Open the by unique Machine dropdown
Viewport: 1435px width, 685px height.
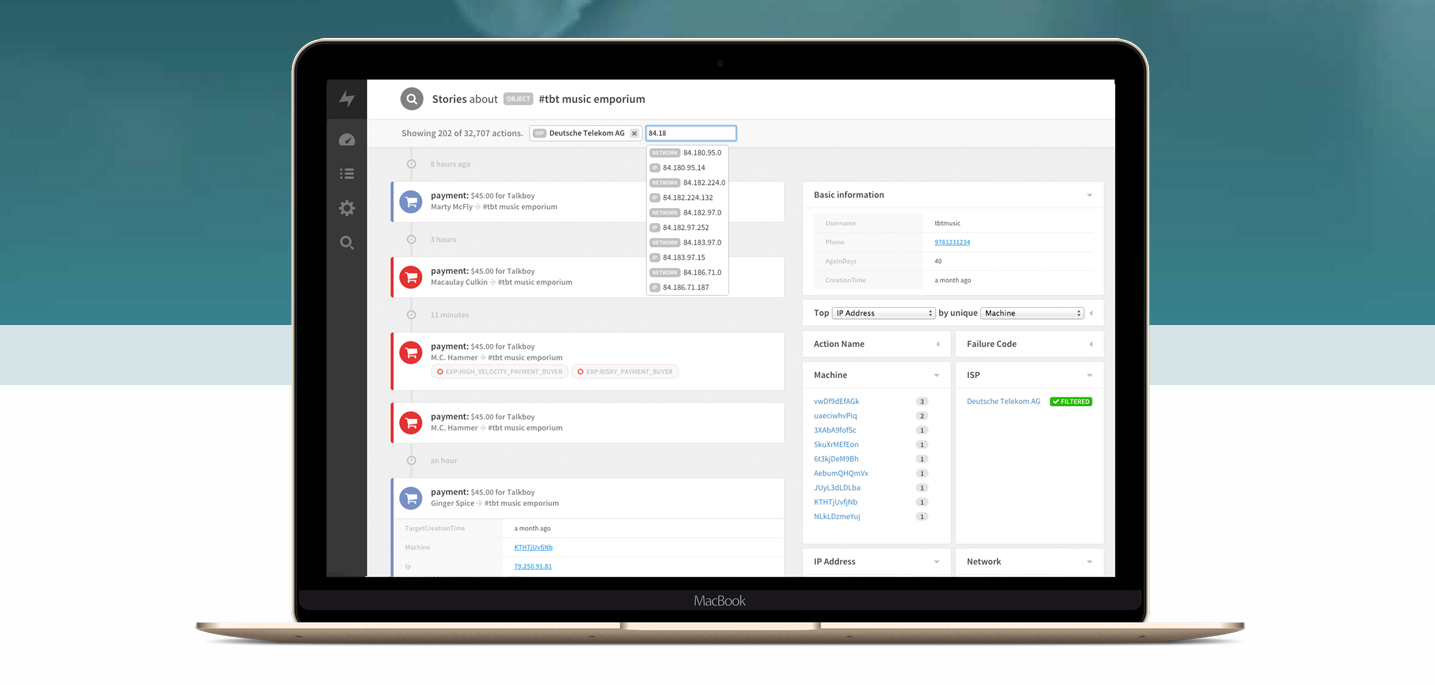coord(1032,313)
